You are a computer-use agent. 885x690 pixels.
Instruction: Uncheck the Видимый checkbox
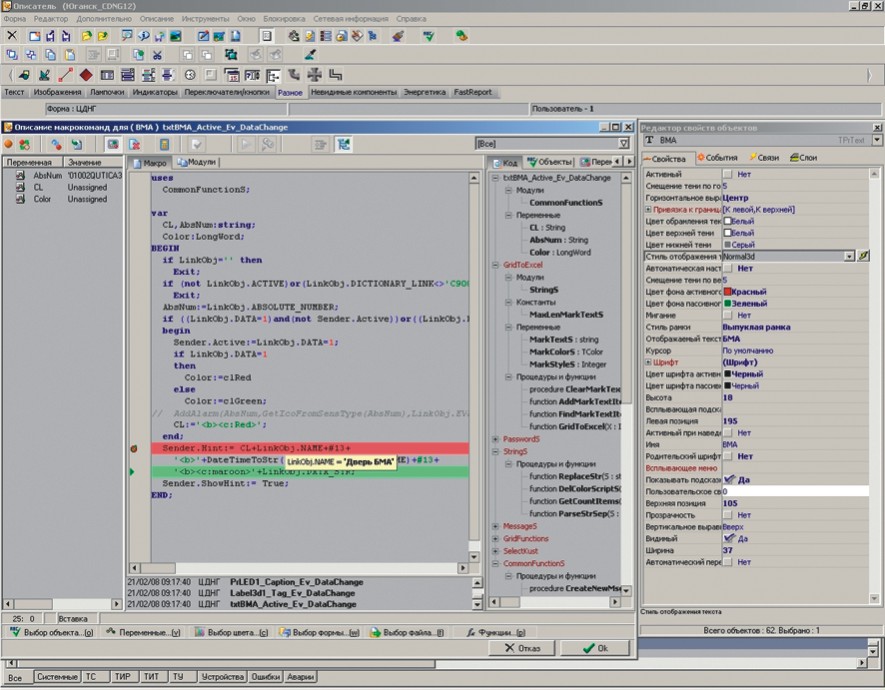[729, 538]
